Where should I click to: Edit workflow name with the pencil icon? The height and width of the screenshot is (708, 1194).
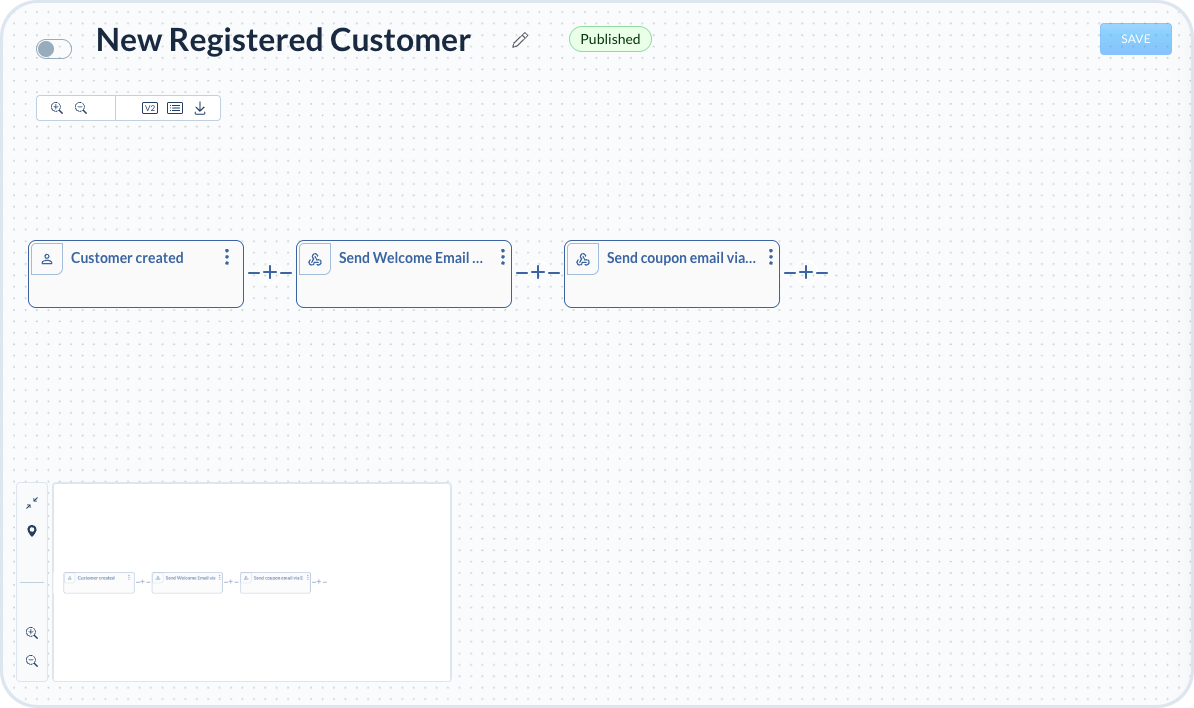pyautogui.click(x=520, y=40)
